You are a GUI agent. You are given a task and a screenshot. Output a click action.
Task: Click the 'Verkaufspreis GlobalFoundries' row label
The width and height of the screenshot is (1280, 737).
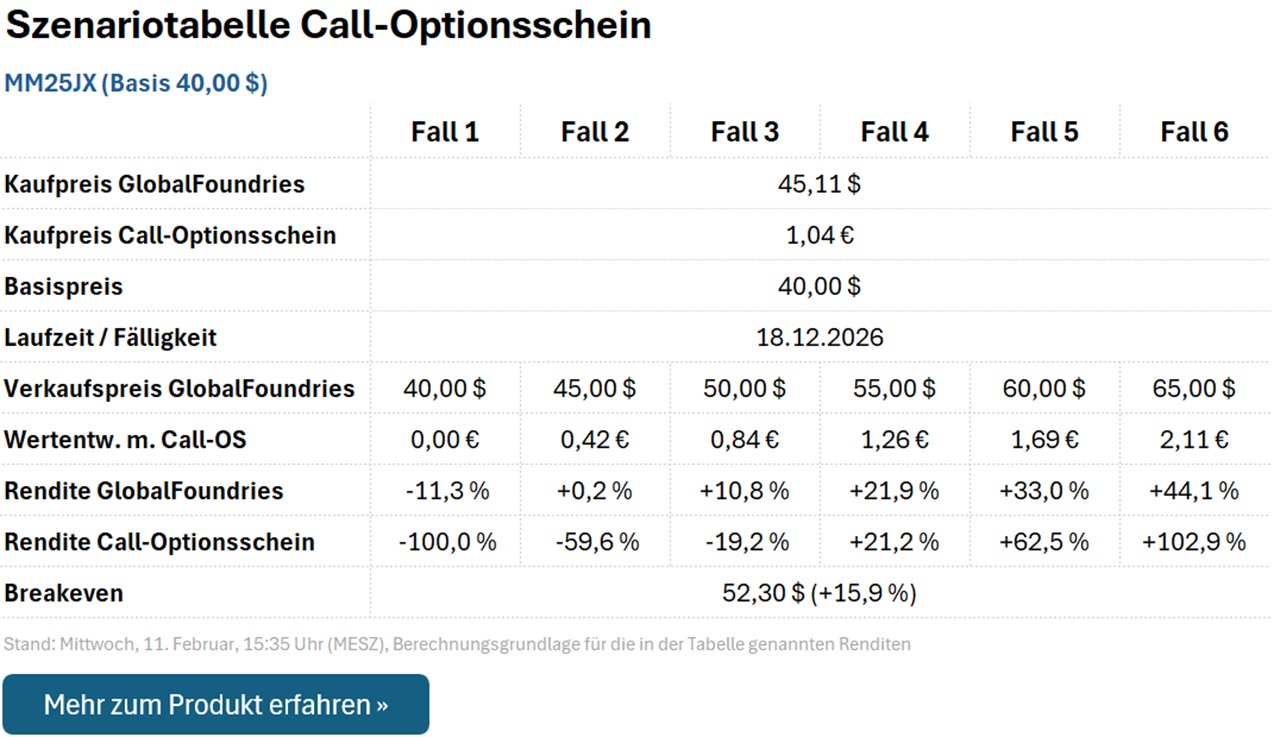[x=178, y=388]
